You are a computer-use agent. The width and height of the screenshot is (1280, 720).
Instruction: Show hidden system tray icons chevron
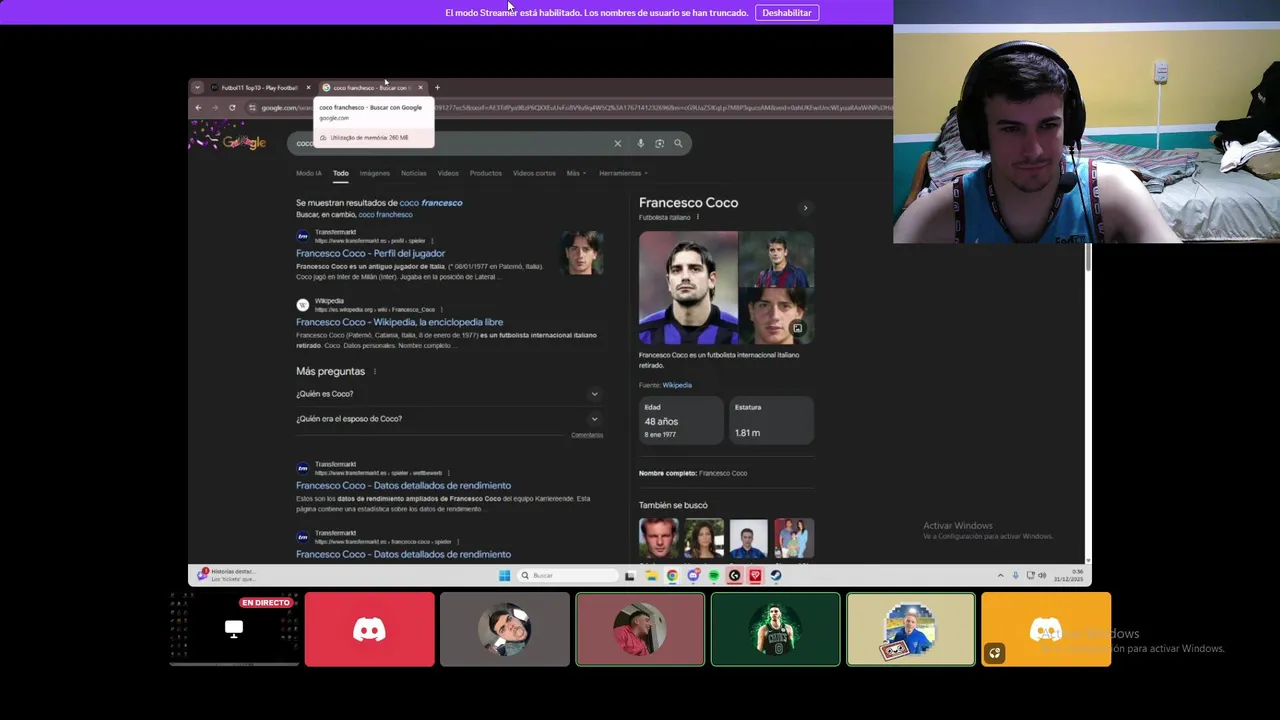click(1000, 575)
